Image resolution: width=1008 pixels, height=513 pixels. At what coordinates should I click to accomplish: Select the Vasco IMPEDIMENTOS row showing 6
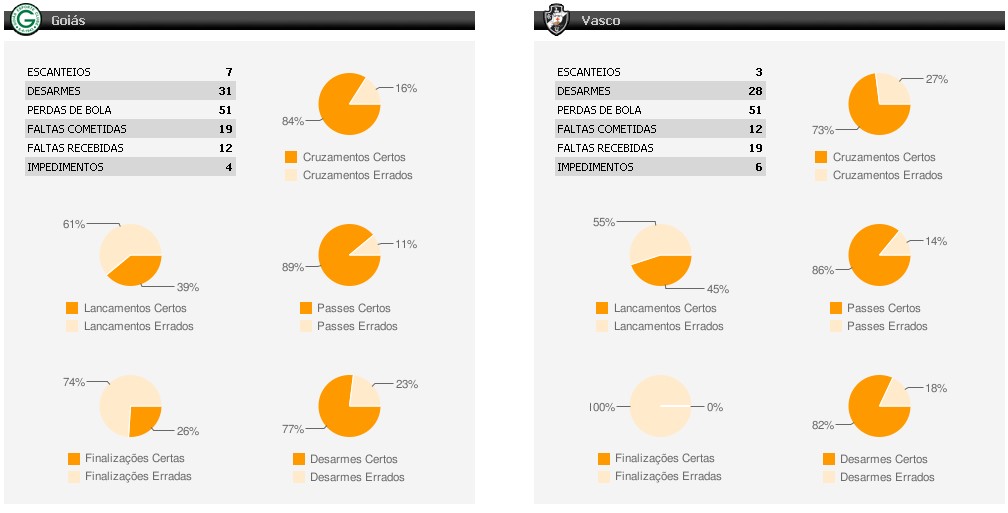tap(660, 167)
